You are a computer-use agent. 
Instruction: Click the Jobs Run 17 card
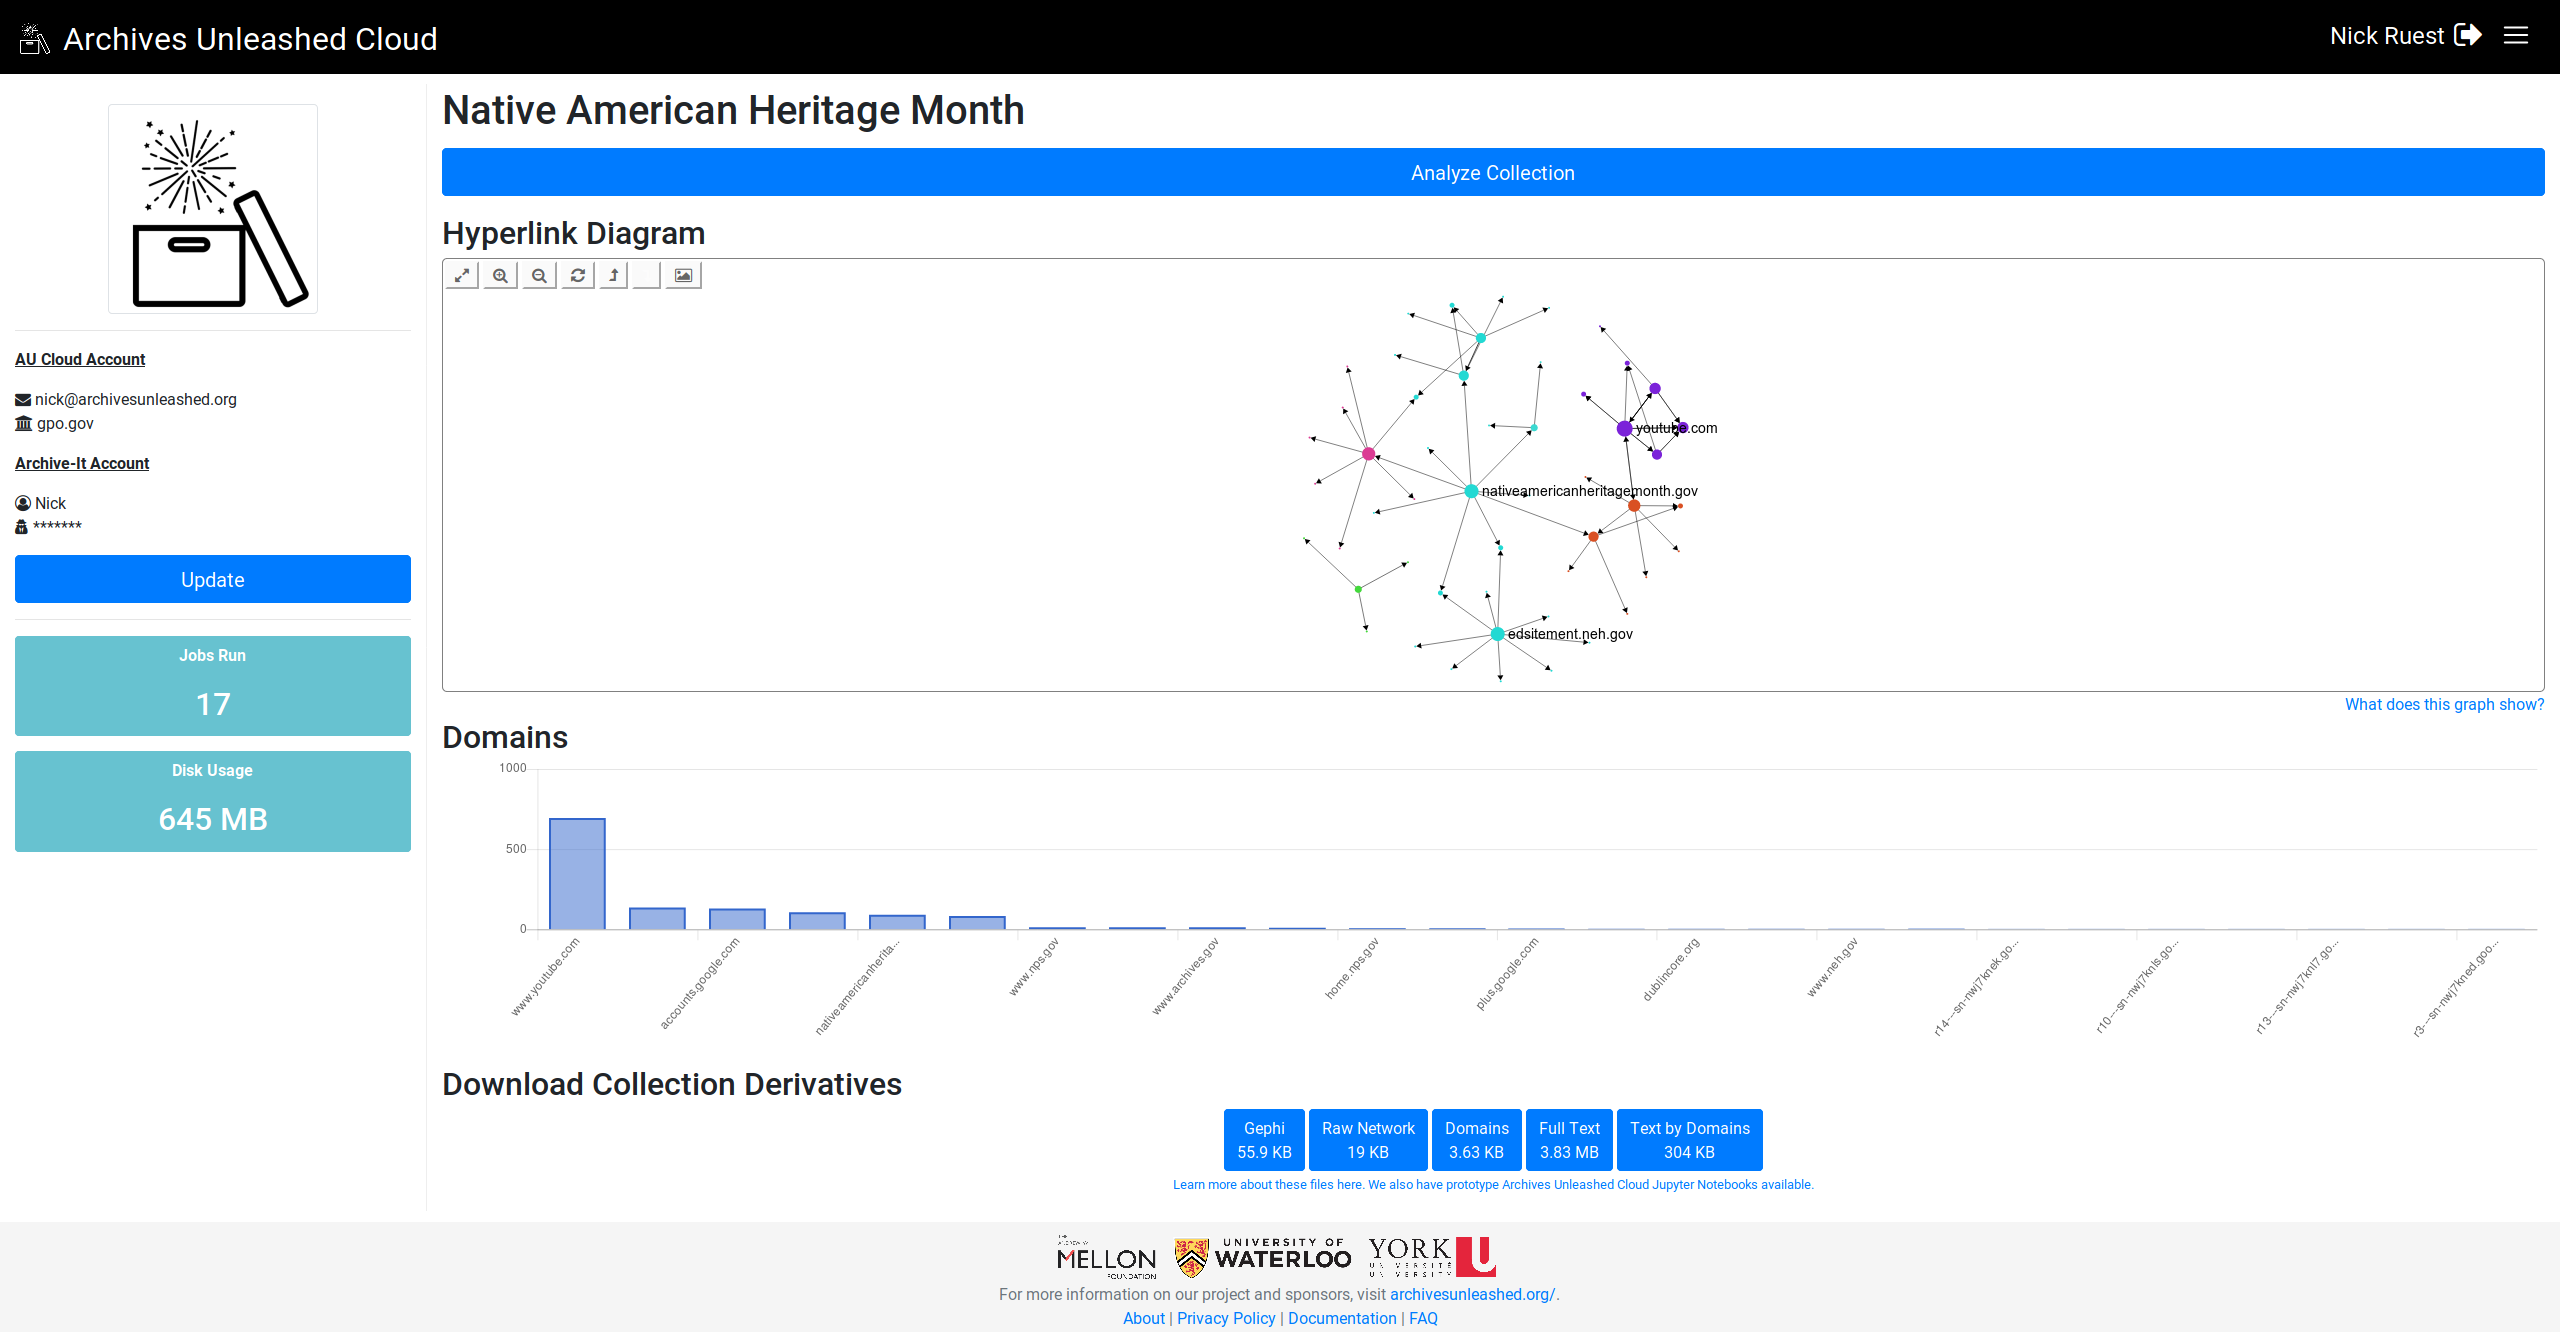213,686
